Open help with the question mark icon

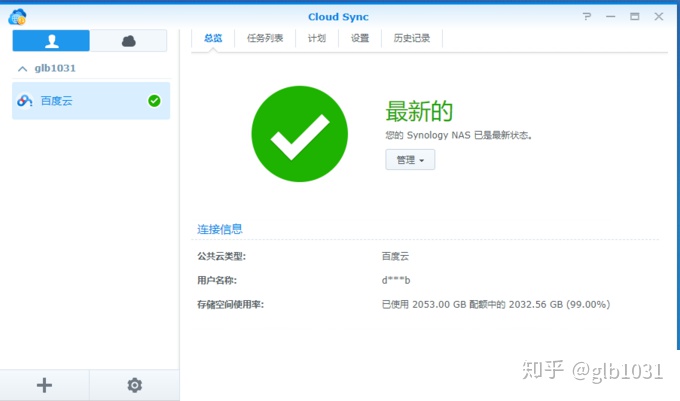click(587, 16)
